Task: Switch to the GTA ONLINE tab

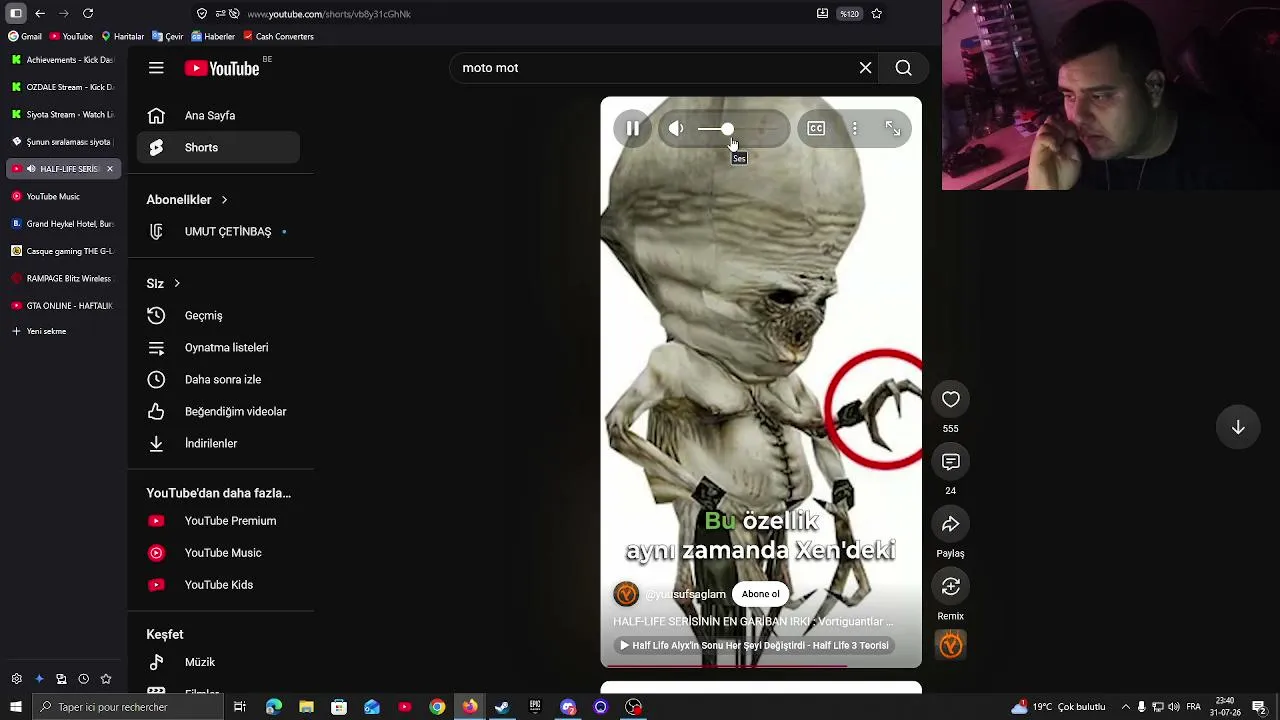Action: coord(63,306)
